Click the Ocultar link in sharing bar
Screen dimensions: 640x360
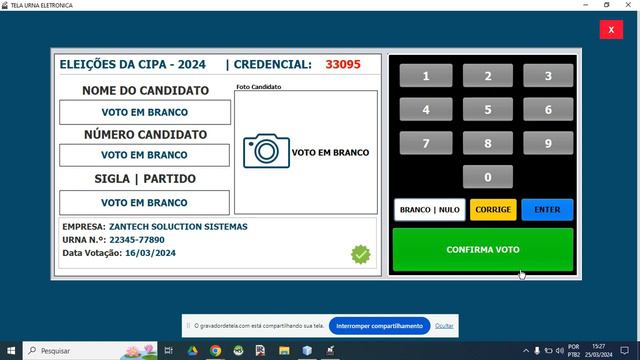point(444,326)
